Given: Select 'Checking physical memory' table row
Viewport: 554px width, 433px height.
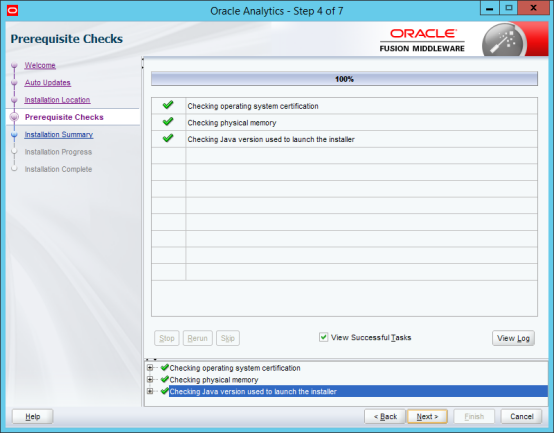Looking at the screenshot, I should pyautogui.click(x=344, y=122).
